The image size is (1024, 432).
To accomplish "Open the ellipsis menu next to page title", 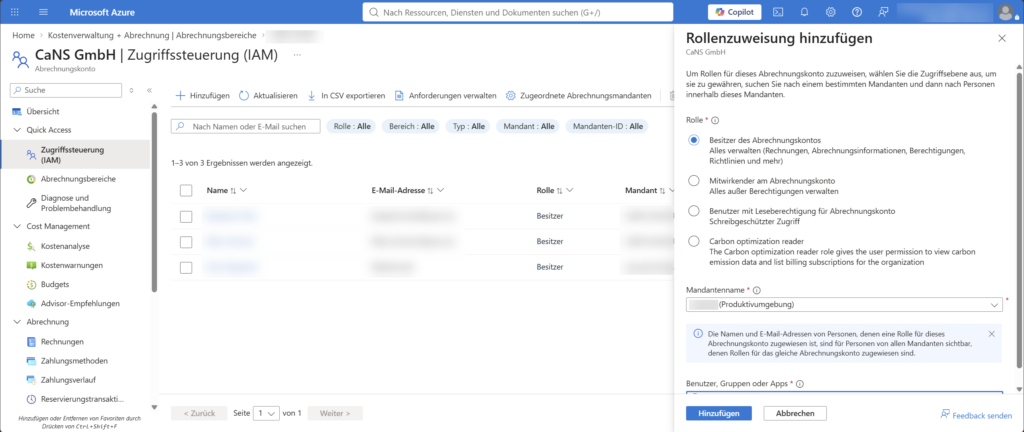I will (297, 55).
